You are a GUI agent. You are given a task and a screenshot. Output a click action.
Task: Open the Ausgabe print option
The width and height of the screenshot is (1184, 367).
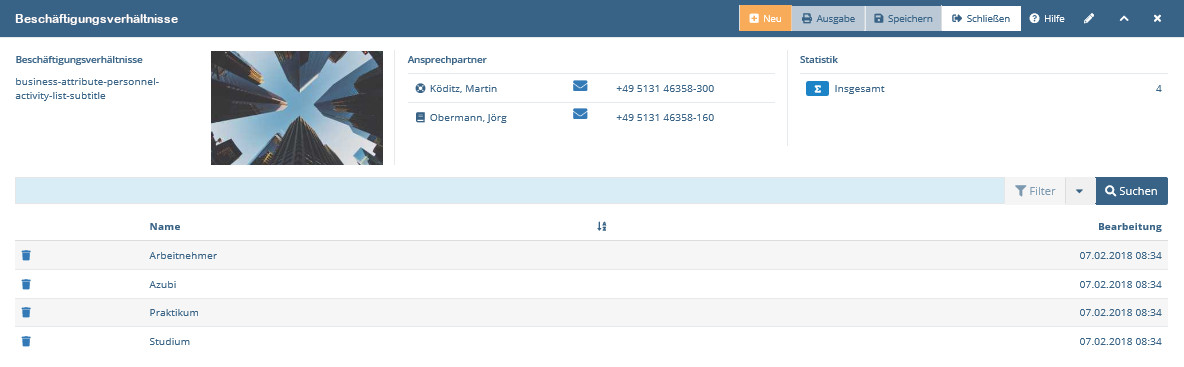[x=828, y=18]
